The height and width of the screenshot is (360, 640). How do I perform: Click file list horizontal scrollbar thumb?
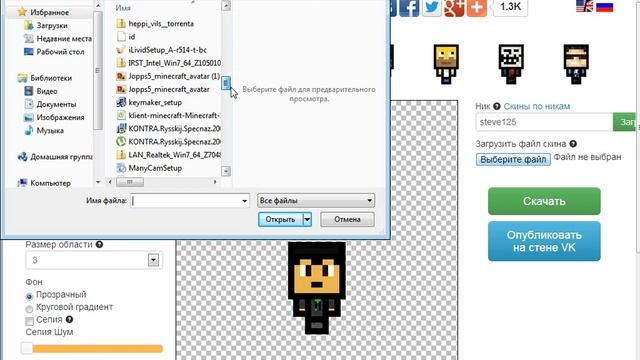coord(130,182)
